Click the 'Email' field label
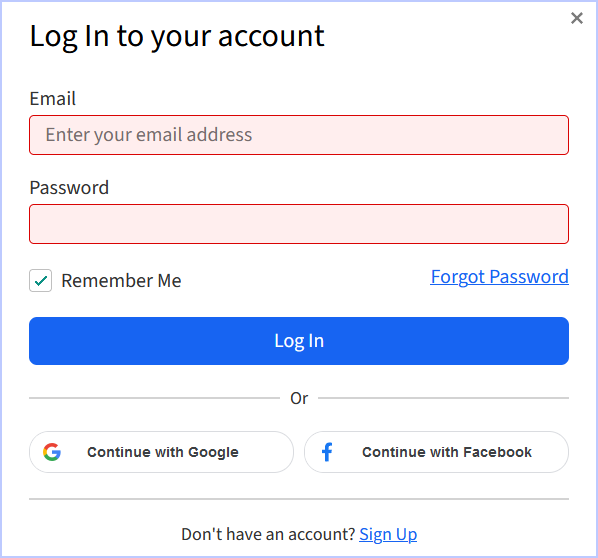Viewport: 598px width, 558px height. pyautogui.click(x=53, y=99)
